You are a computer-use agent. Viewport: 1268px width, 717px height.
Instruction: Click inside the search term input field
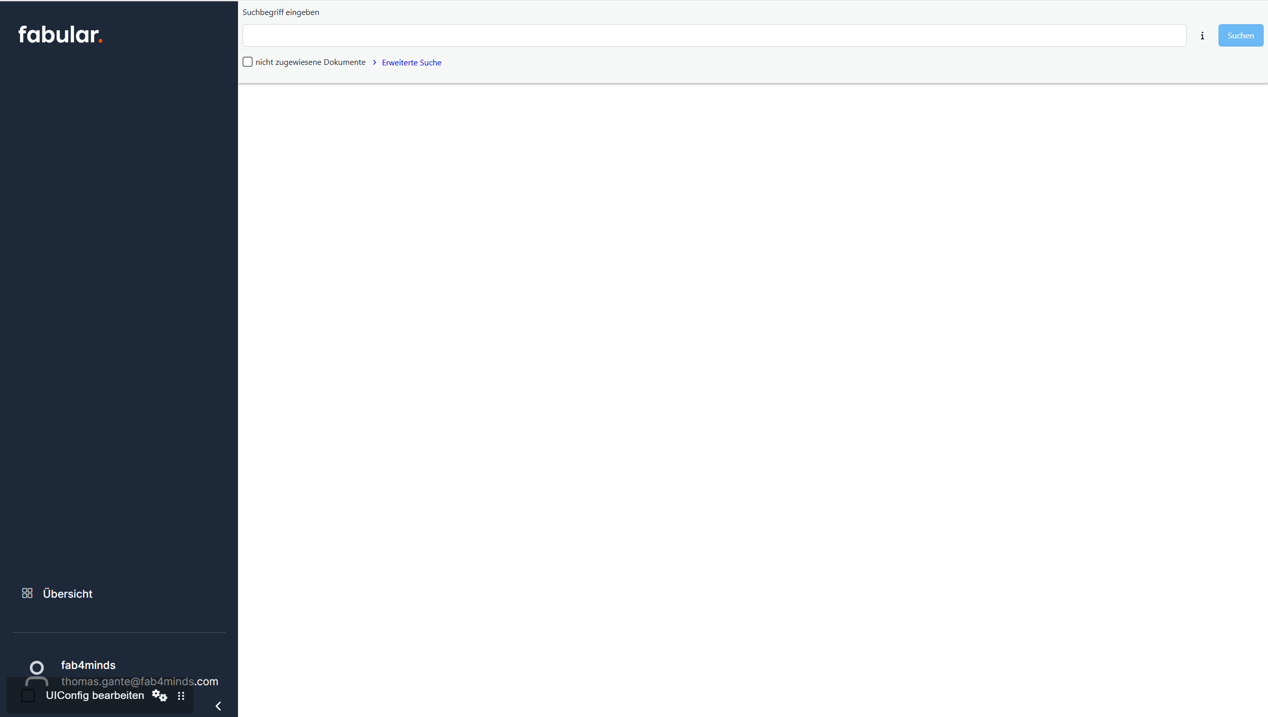tap(713, 34)
